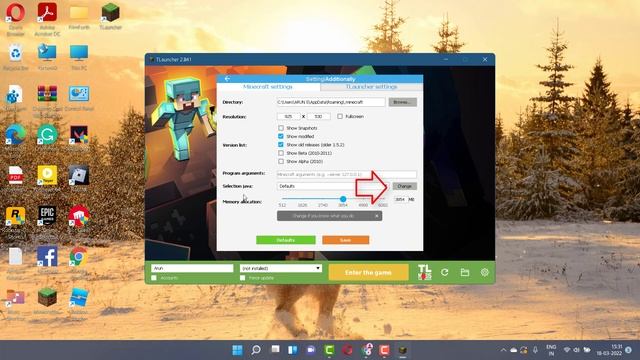This screenshot has width=640, height=360.
Task: Open the Widgets taskbar icon
Action: click(x=293, y=350)
